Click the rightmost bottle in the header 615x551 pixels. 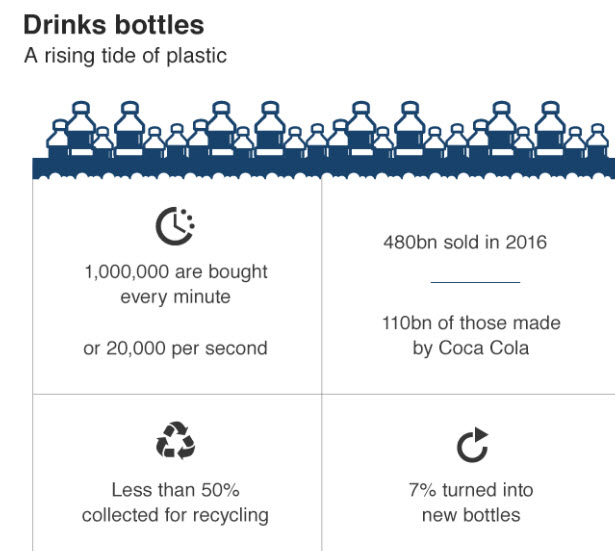599,141
